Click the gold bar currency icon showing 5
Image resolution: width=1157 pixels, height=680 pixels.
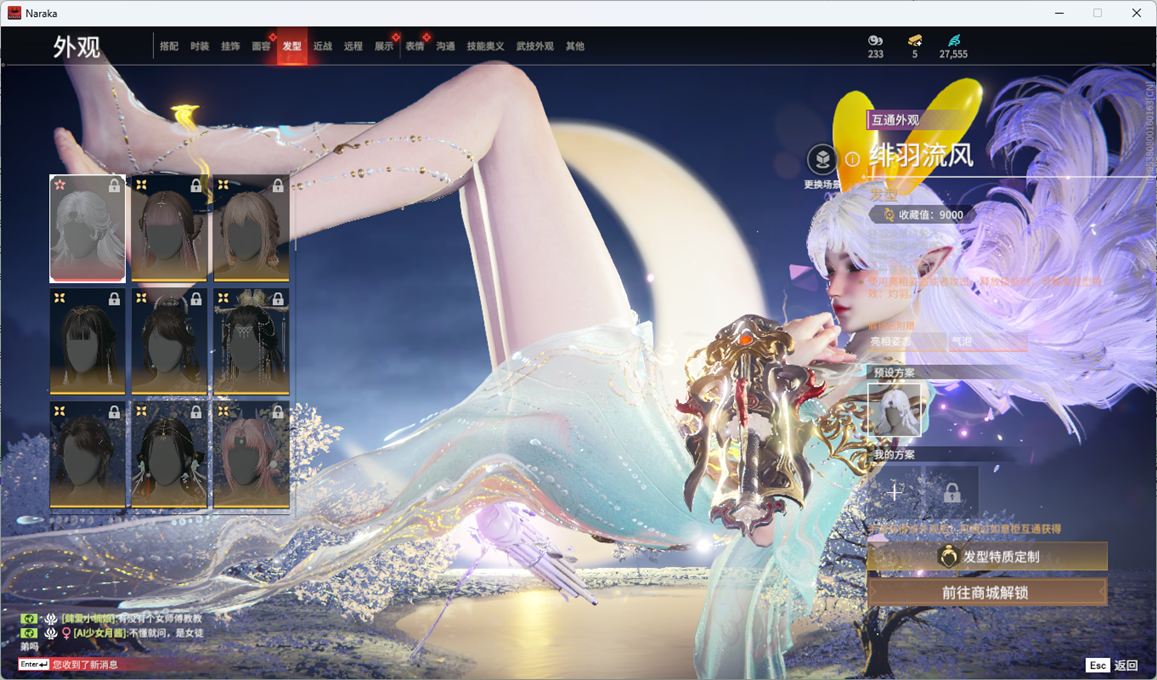(914, 40)
